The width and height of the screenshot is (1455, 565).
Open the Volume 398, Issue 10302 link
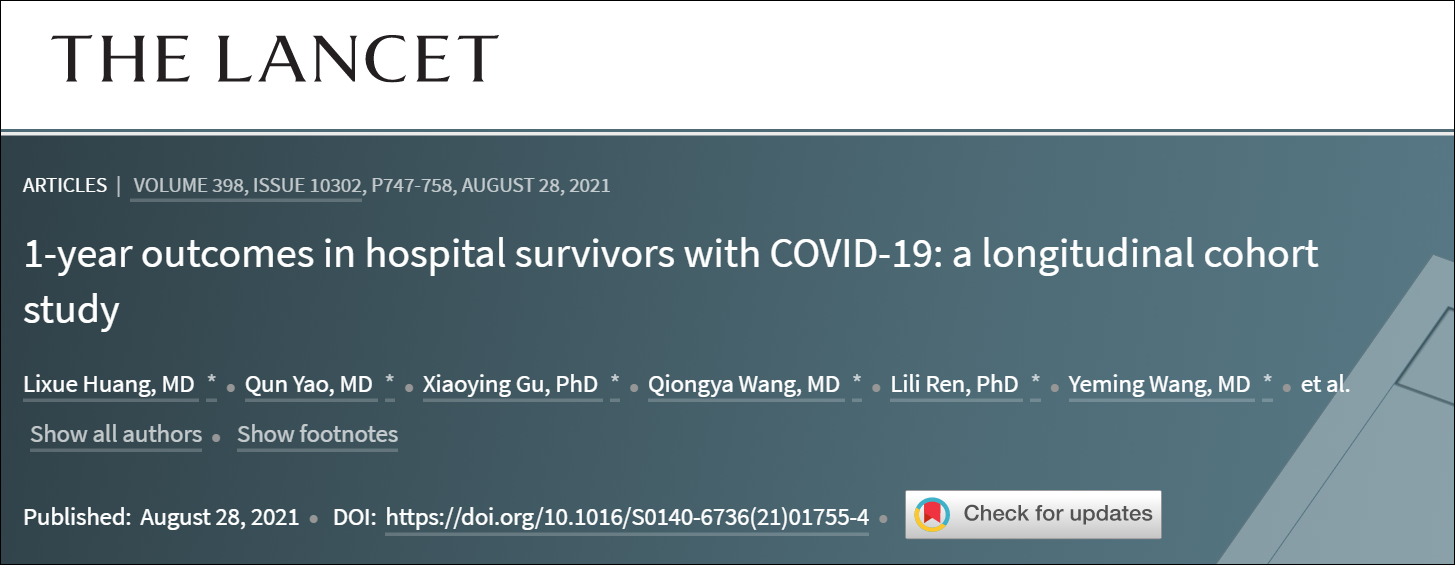click(246, 185)
